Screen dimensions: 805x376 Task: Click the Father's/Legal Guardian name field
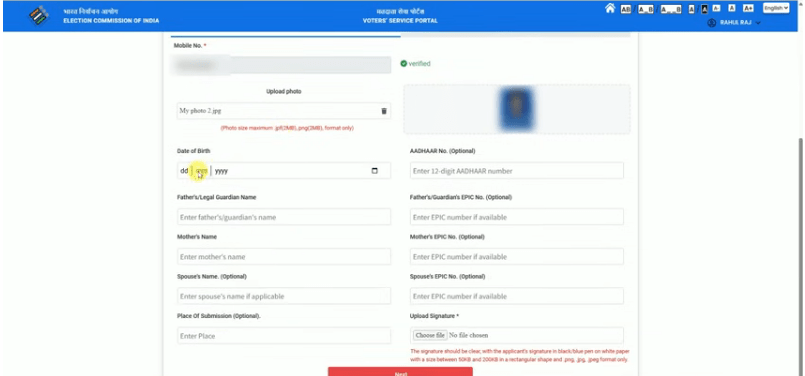283,217
